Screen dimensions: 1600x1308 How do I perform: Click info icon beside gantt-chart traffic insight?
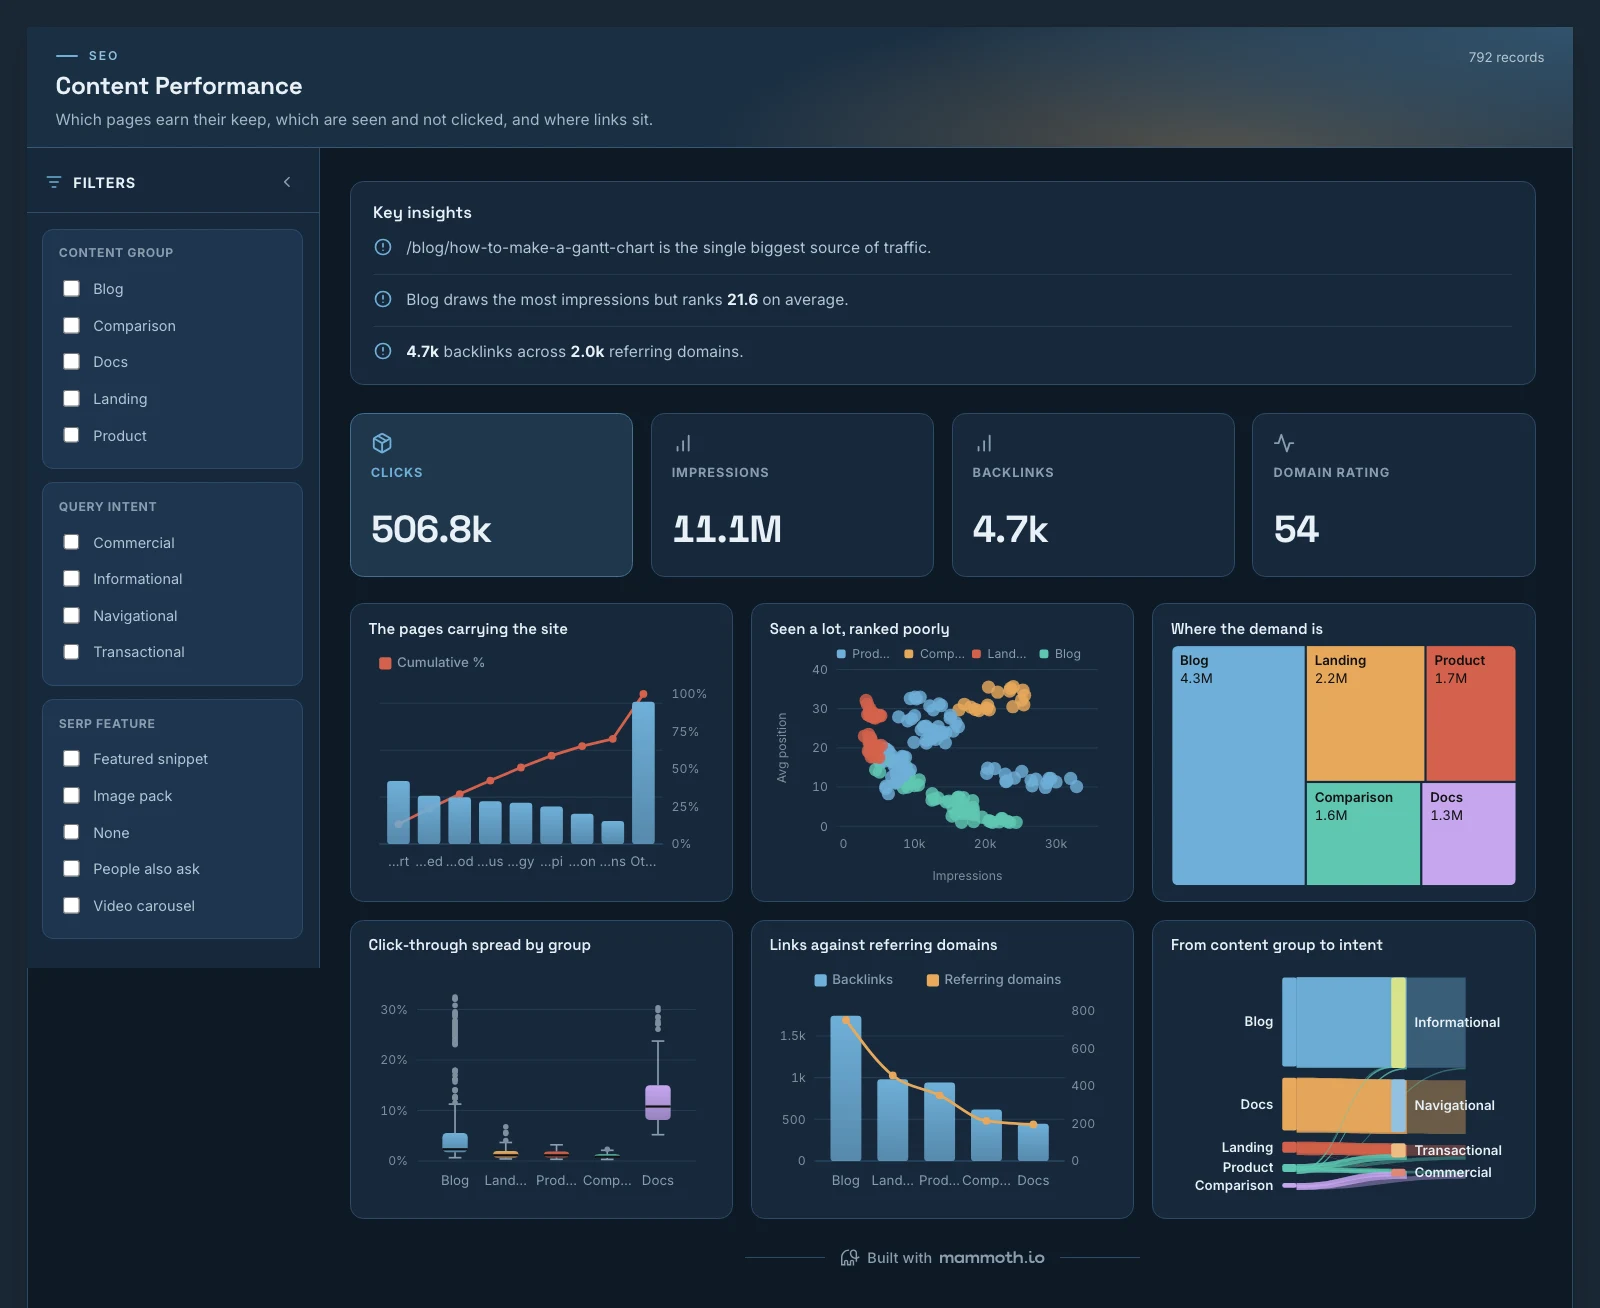(x=383, y=247)
